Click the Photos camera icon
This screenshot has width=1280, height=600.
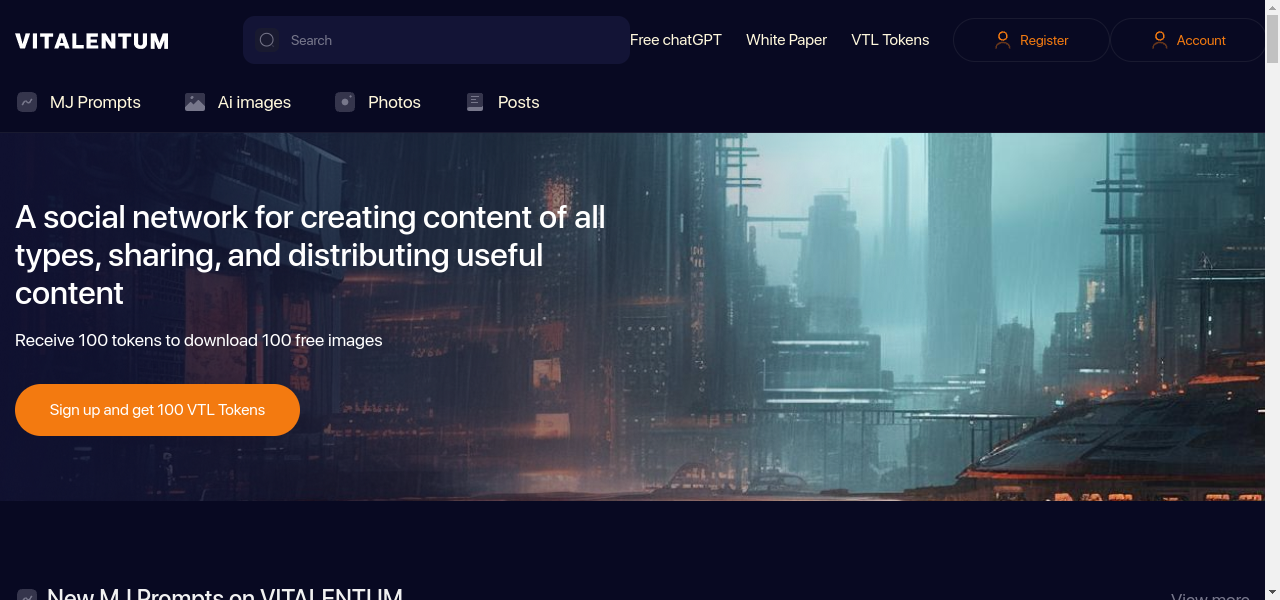click(x=345, y=102)
